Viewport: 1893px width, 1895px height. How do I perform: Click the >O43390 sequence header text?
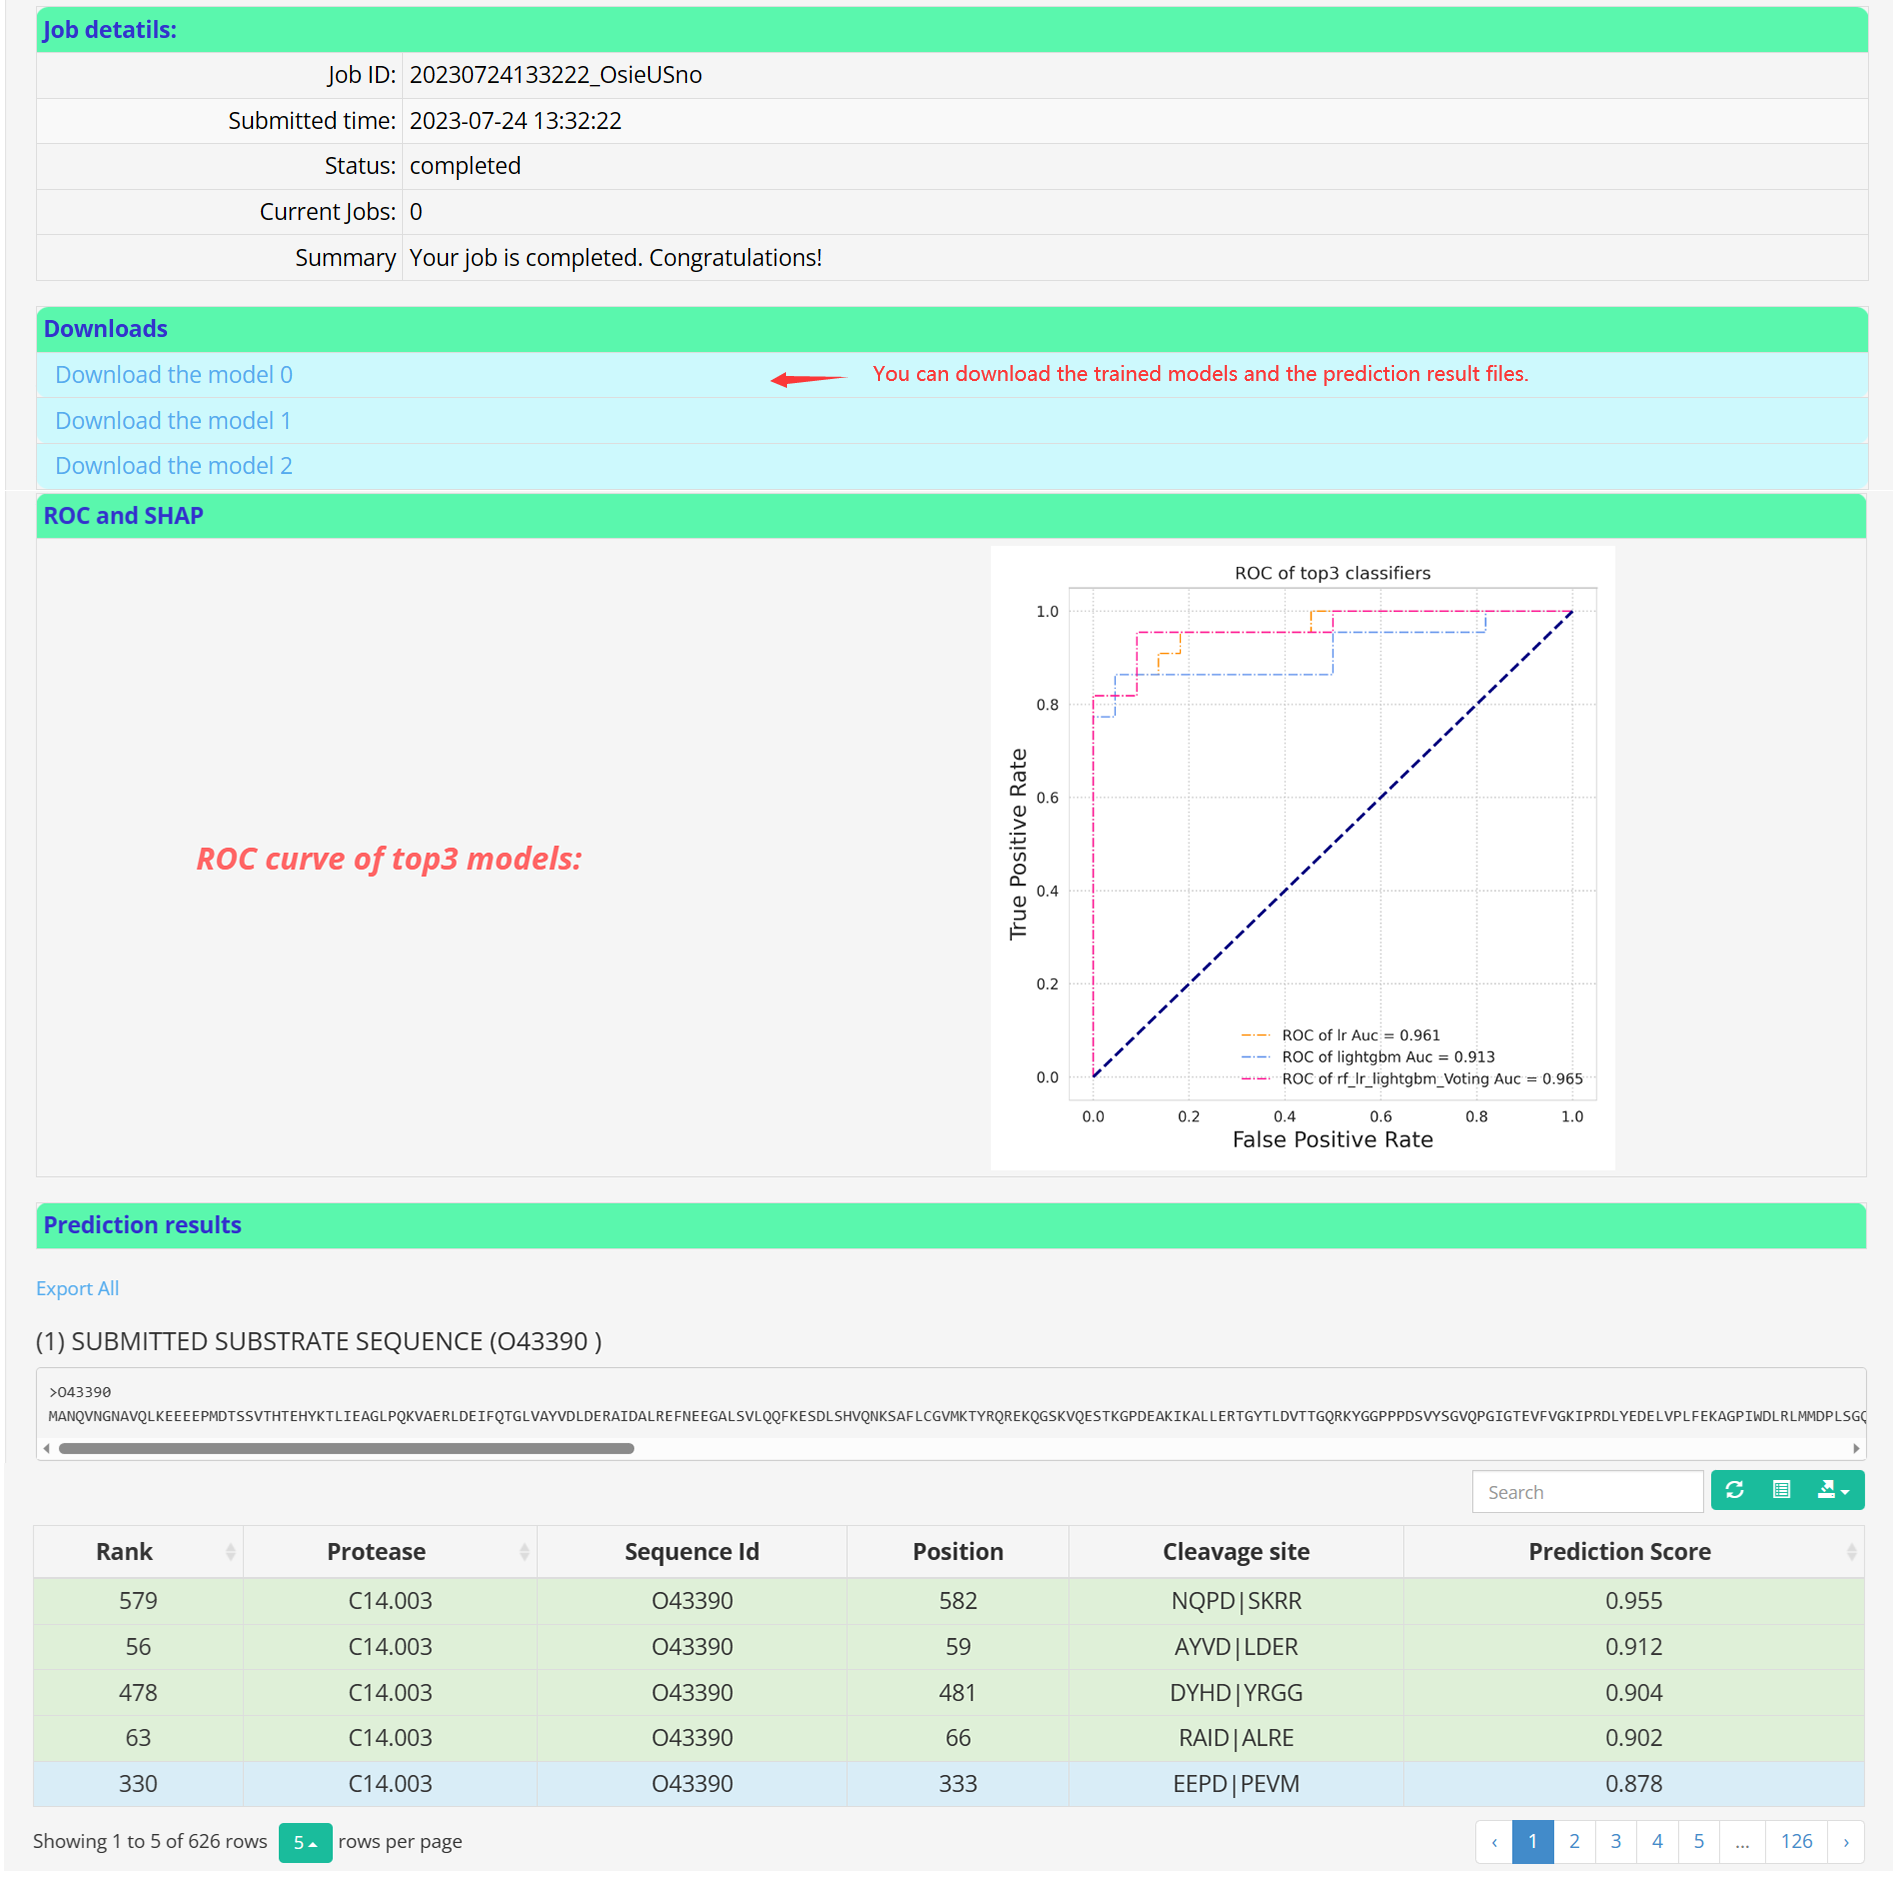coord(80,1392)
